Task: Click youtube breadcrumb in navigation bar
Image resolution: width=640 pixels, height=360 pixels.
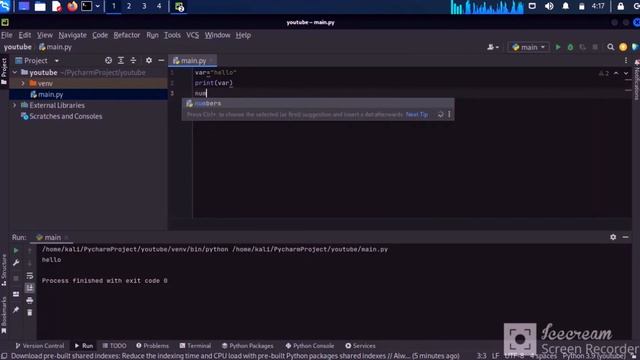Action: tap(18, 47)
